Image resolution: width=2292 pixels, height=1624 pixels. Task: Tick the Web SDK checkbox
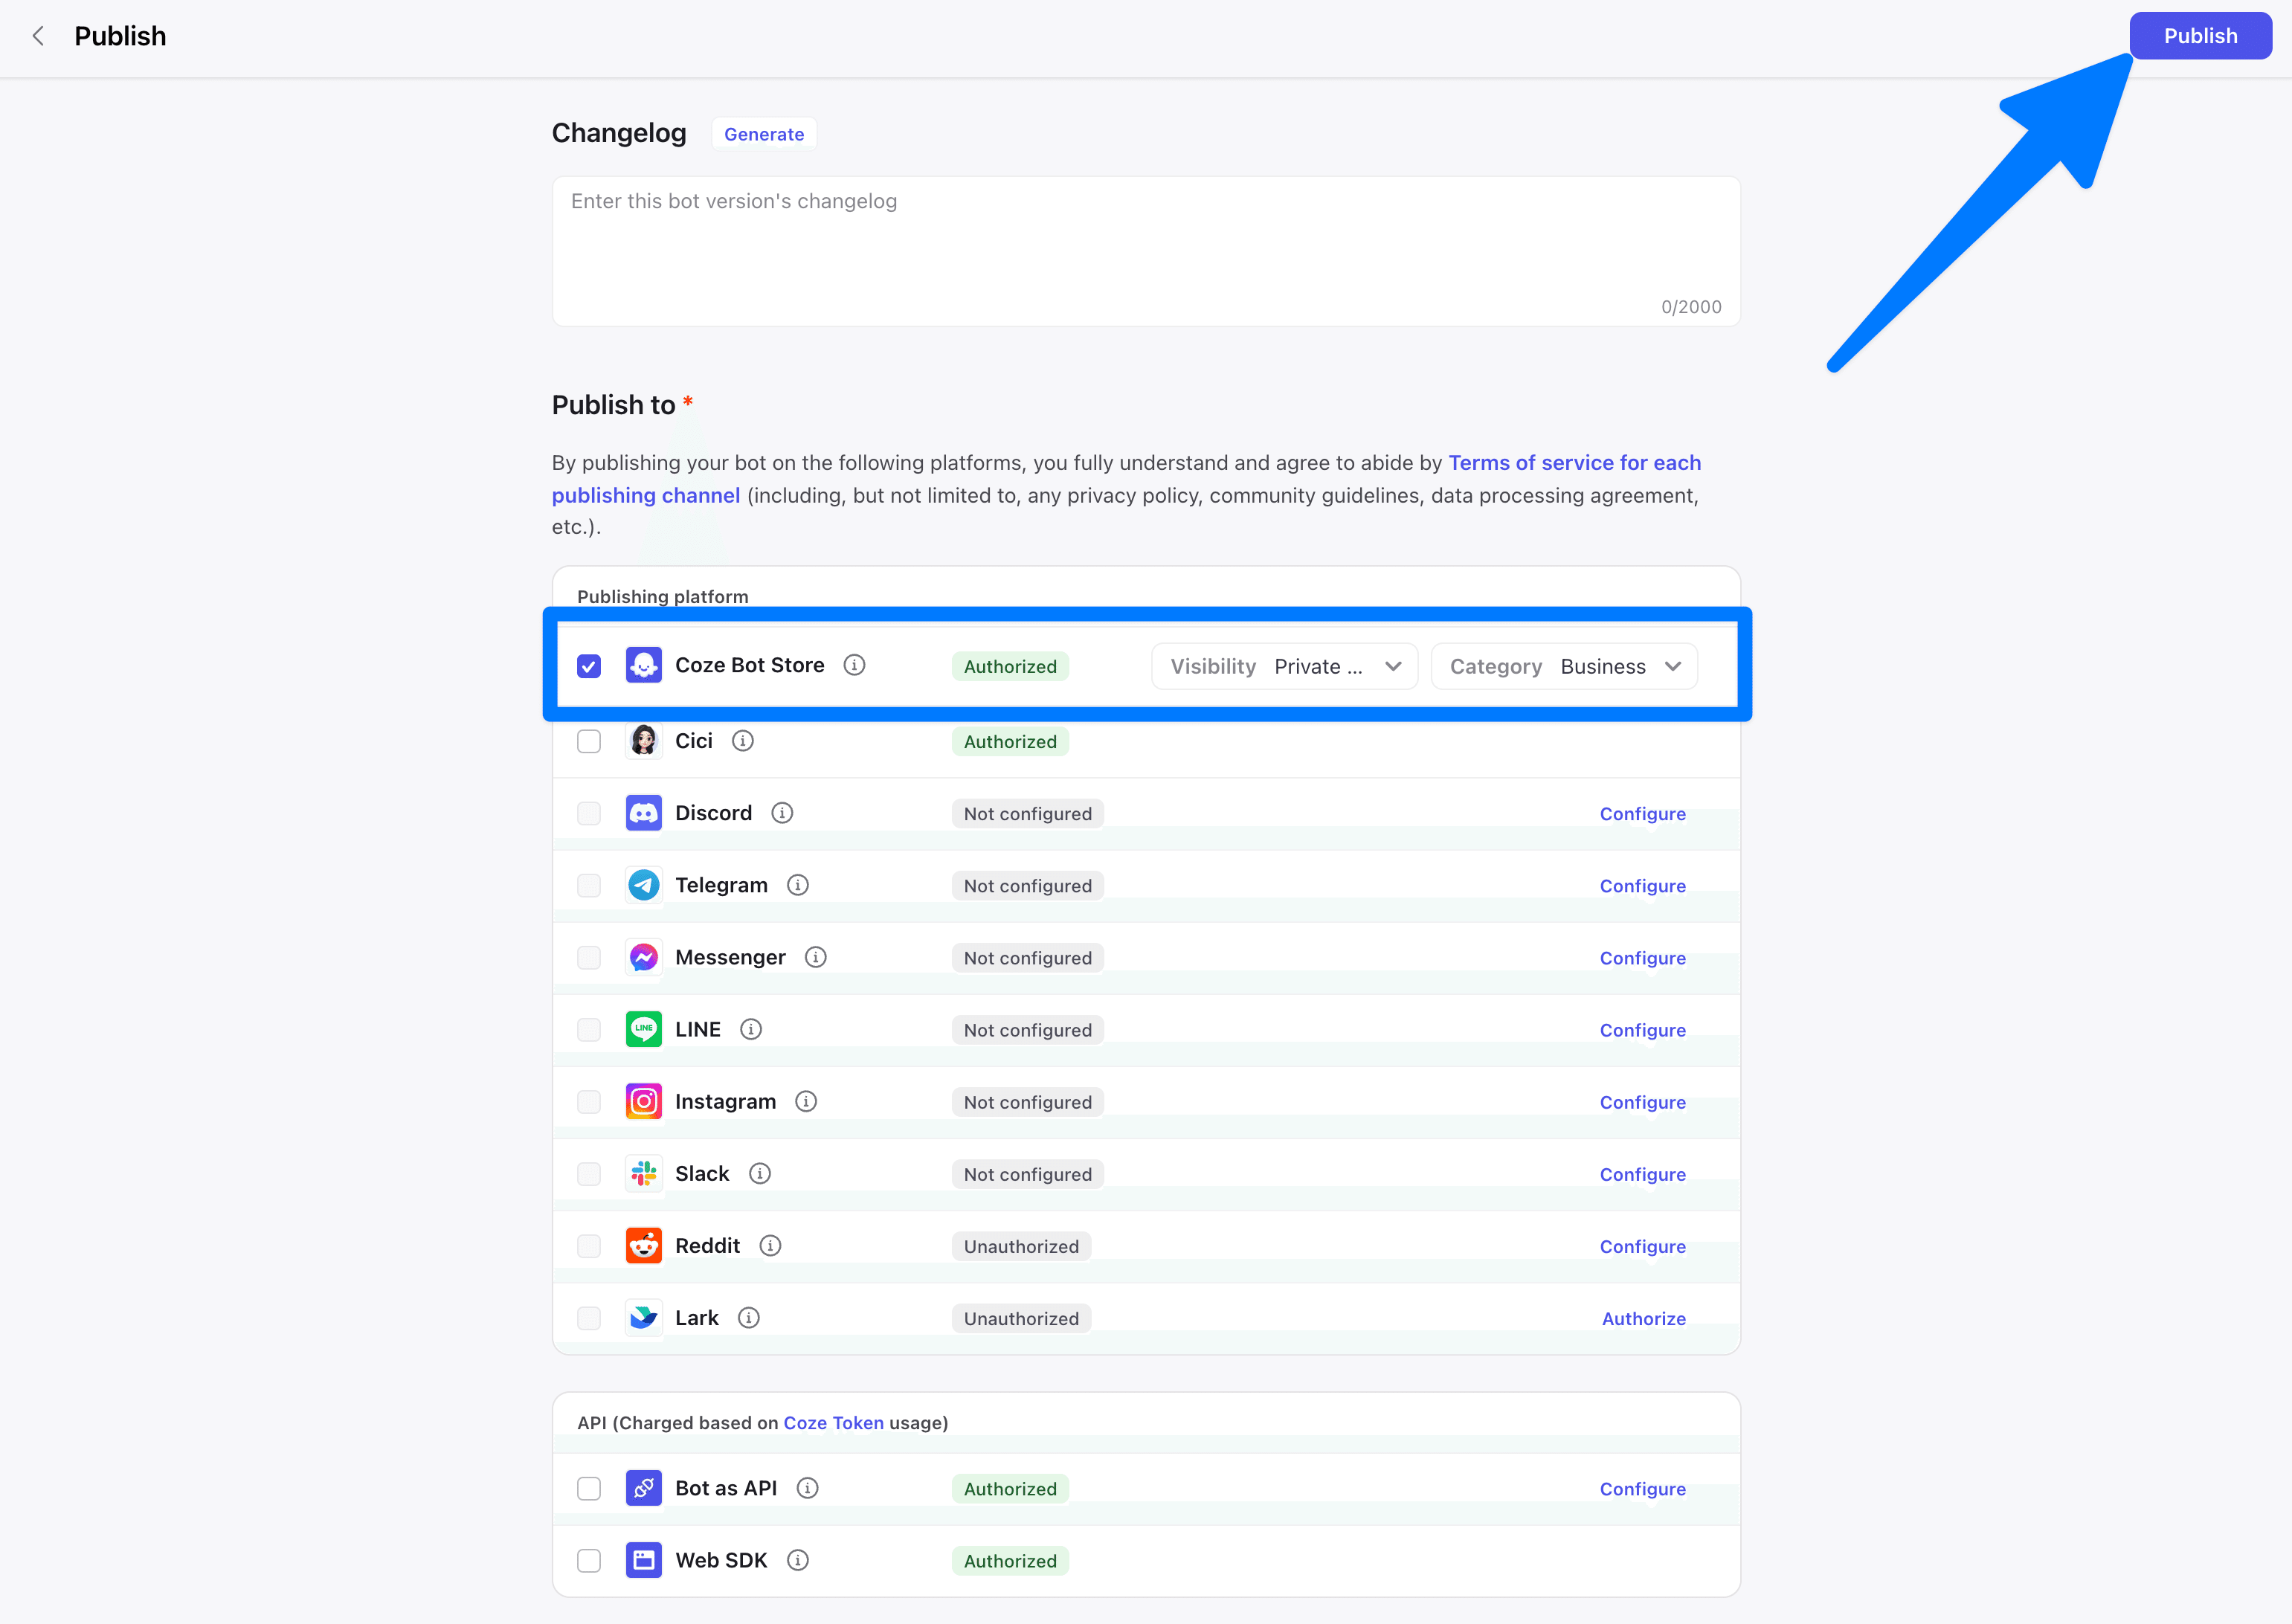589,1560
